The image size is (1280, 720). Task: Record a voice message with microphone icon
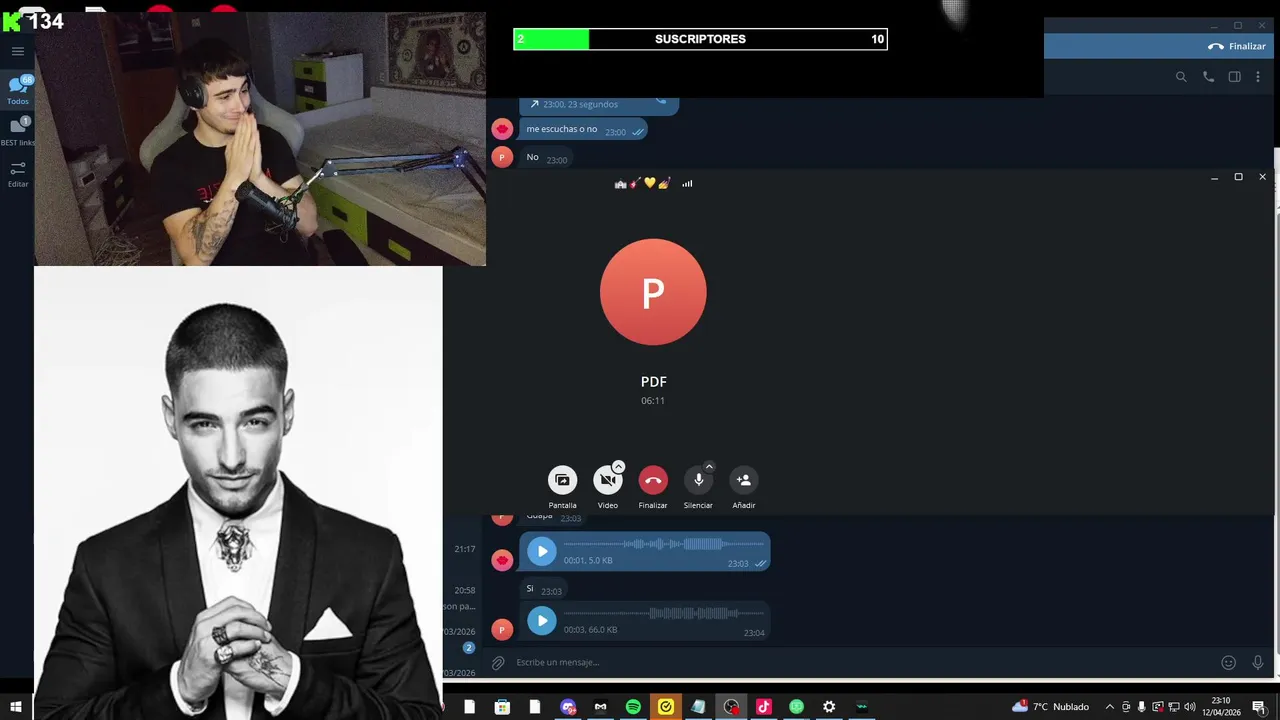click(x=1258, y=662)
